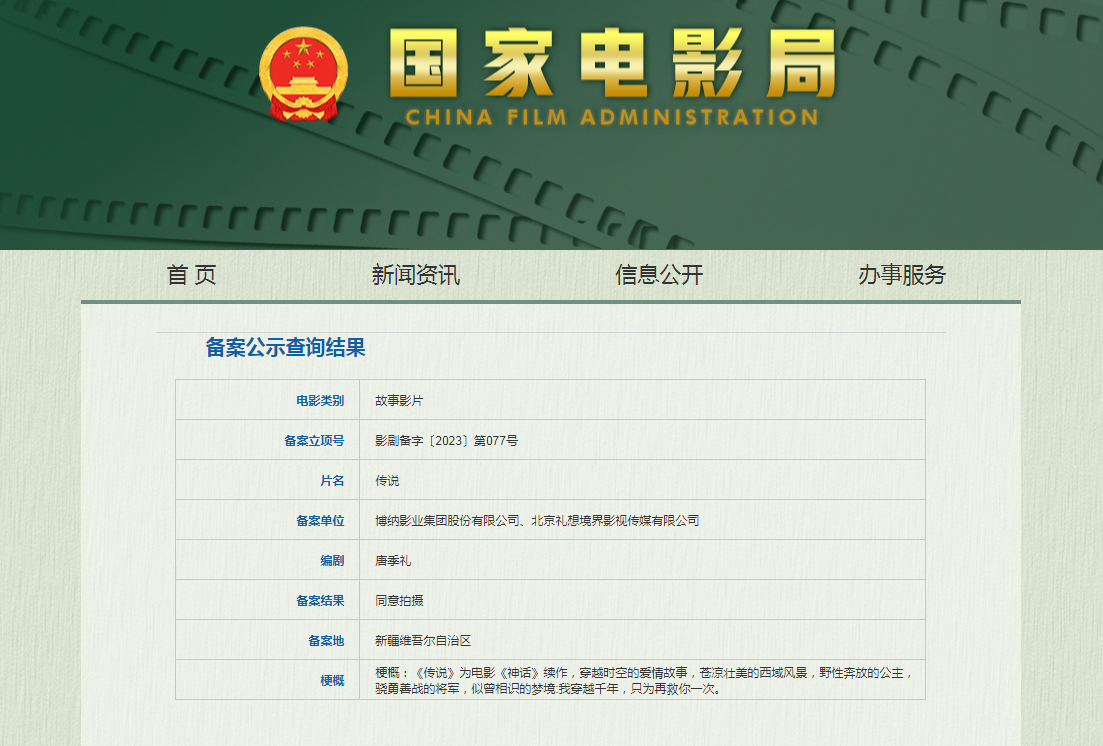Click the 梗概 row label
1103x746 pixels.
[x=331, y=680]
